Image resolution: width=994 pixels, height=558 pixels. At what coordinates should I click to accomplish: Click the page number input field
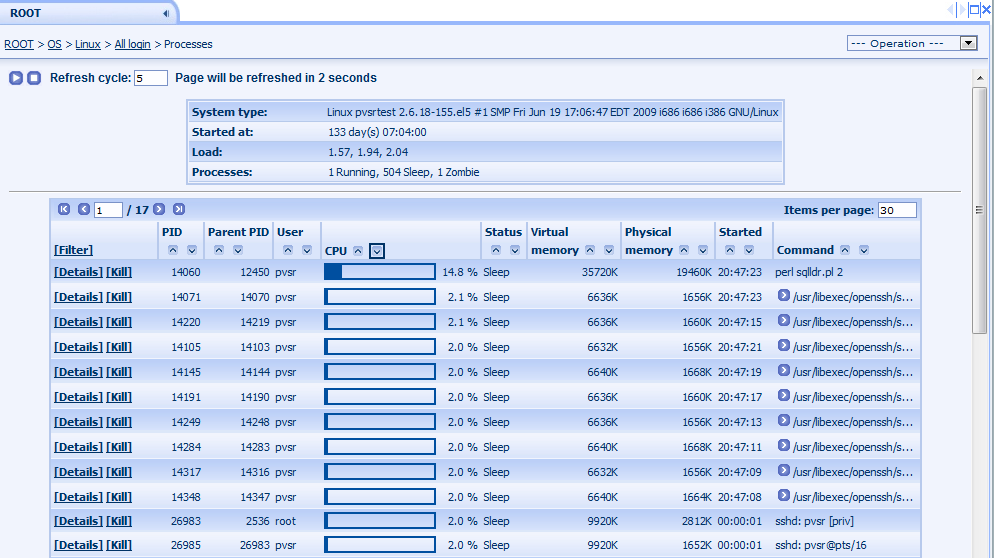(108, 210)
